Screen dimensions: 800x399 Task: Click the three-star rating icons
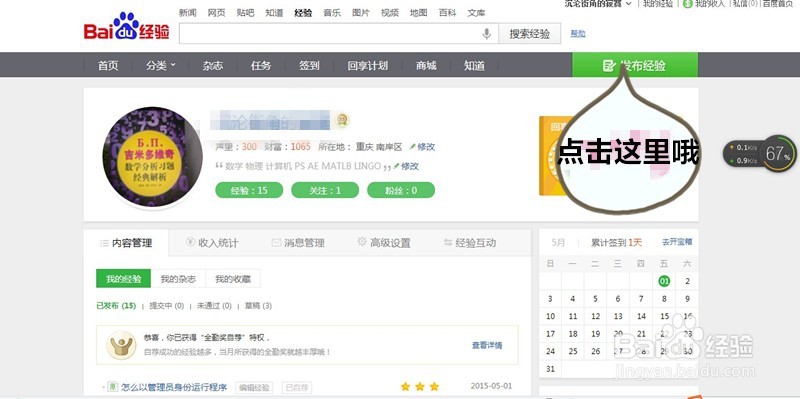[x=420, y=386]
